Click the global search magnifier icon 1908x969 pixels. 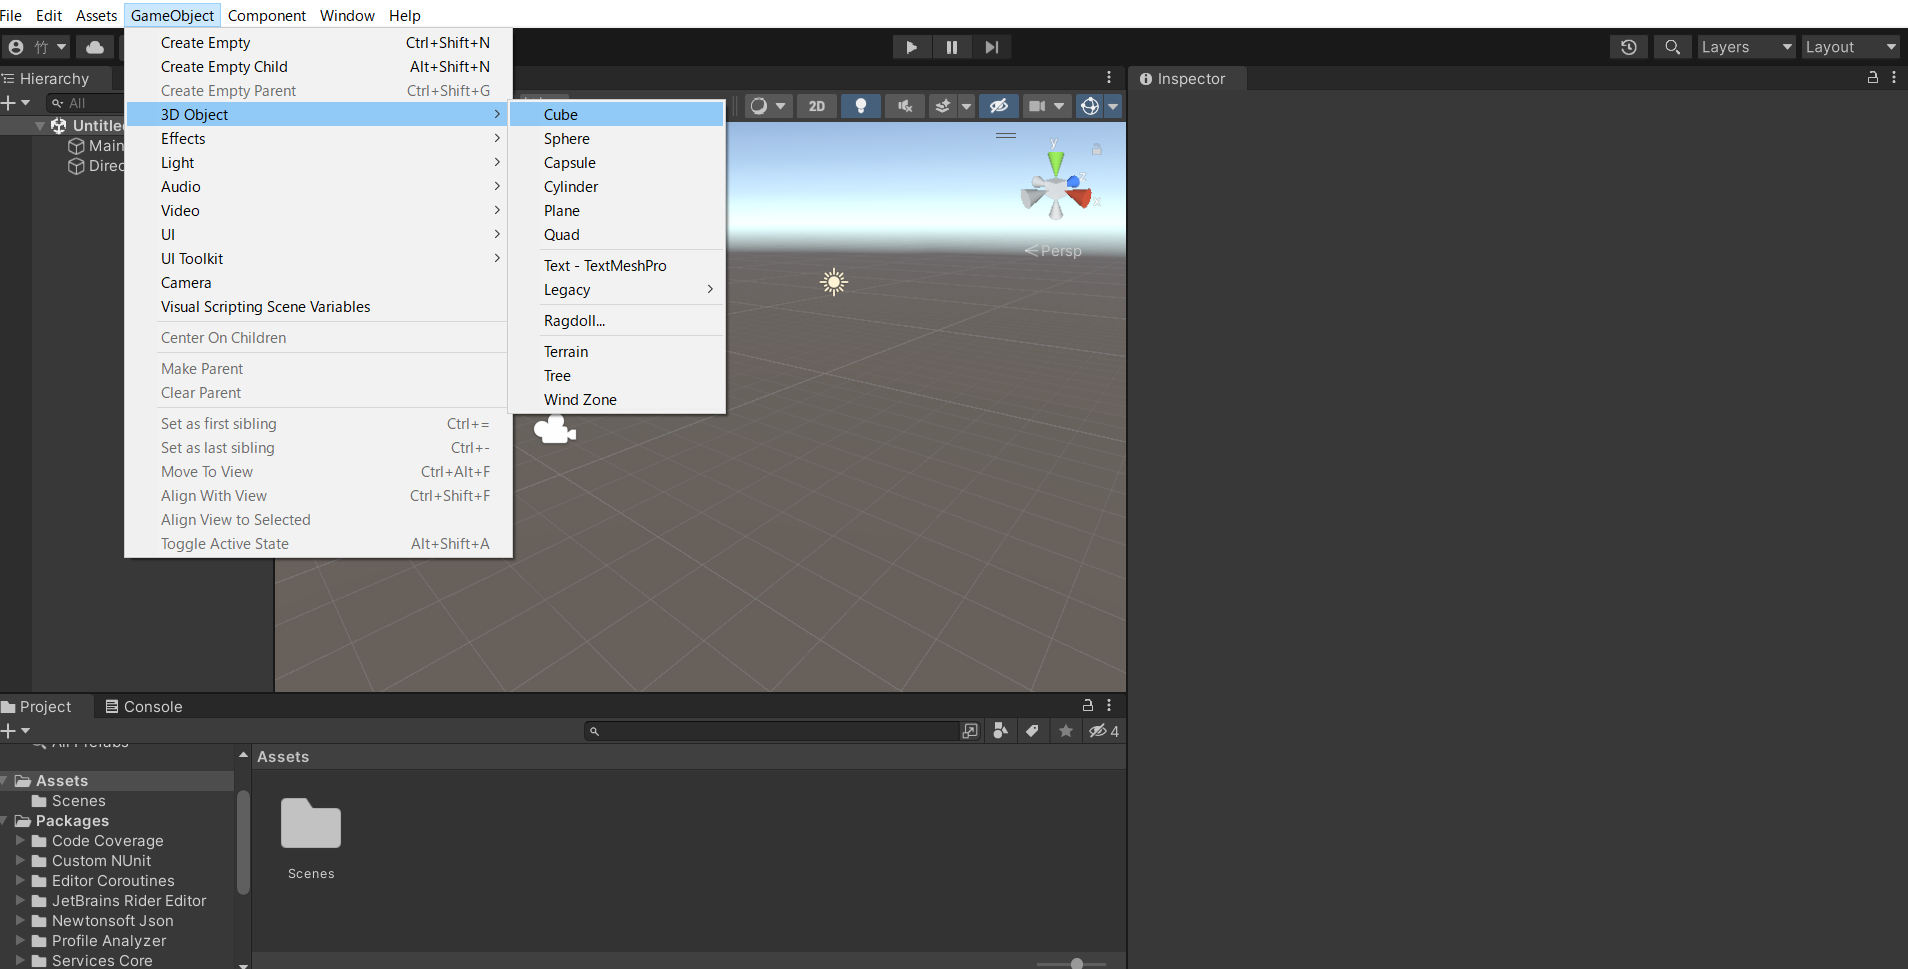(1672, 47)
